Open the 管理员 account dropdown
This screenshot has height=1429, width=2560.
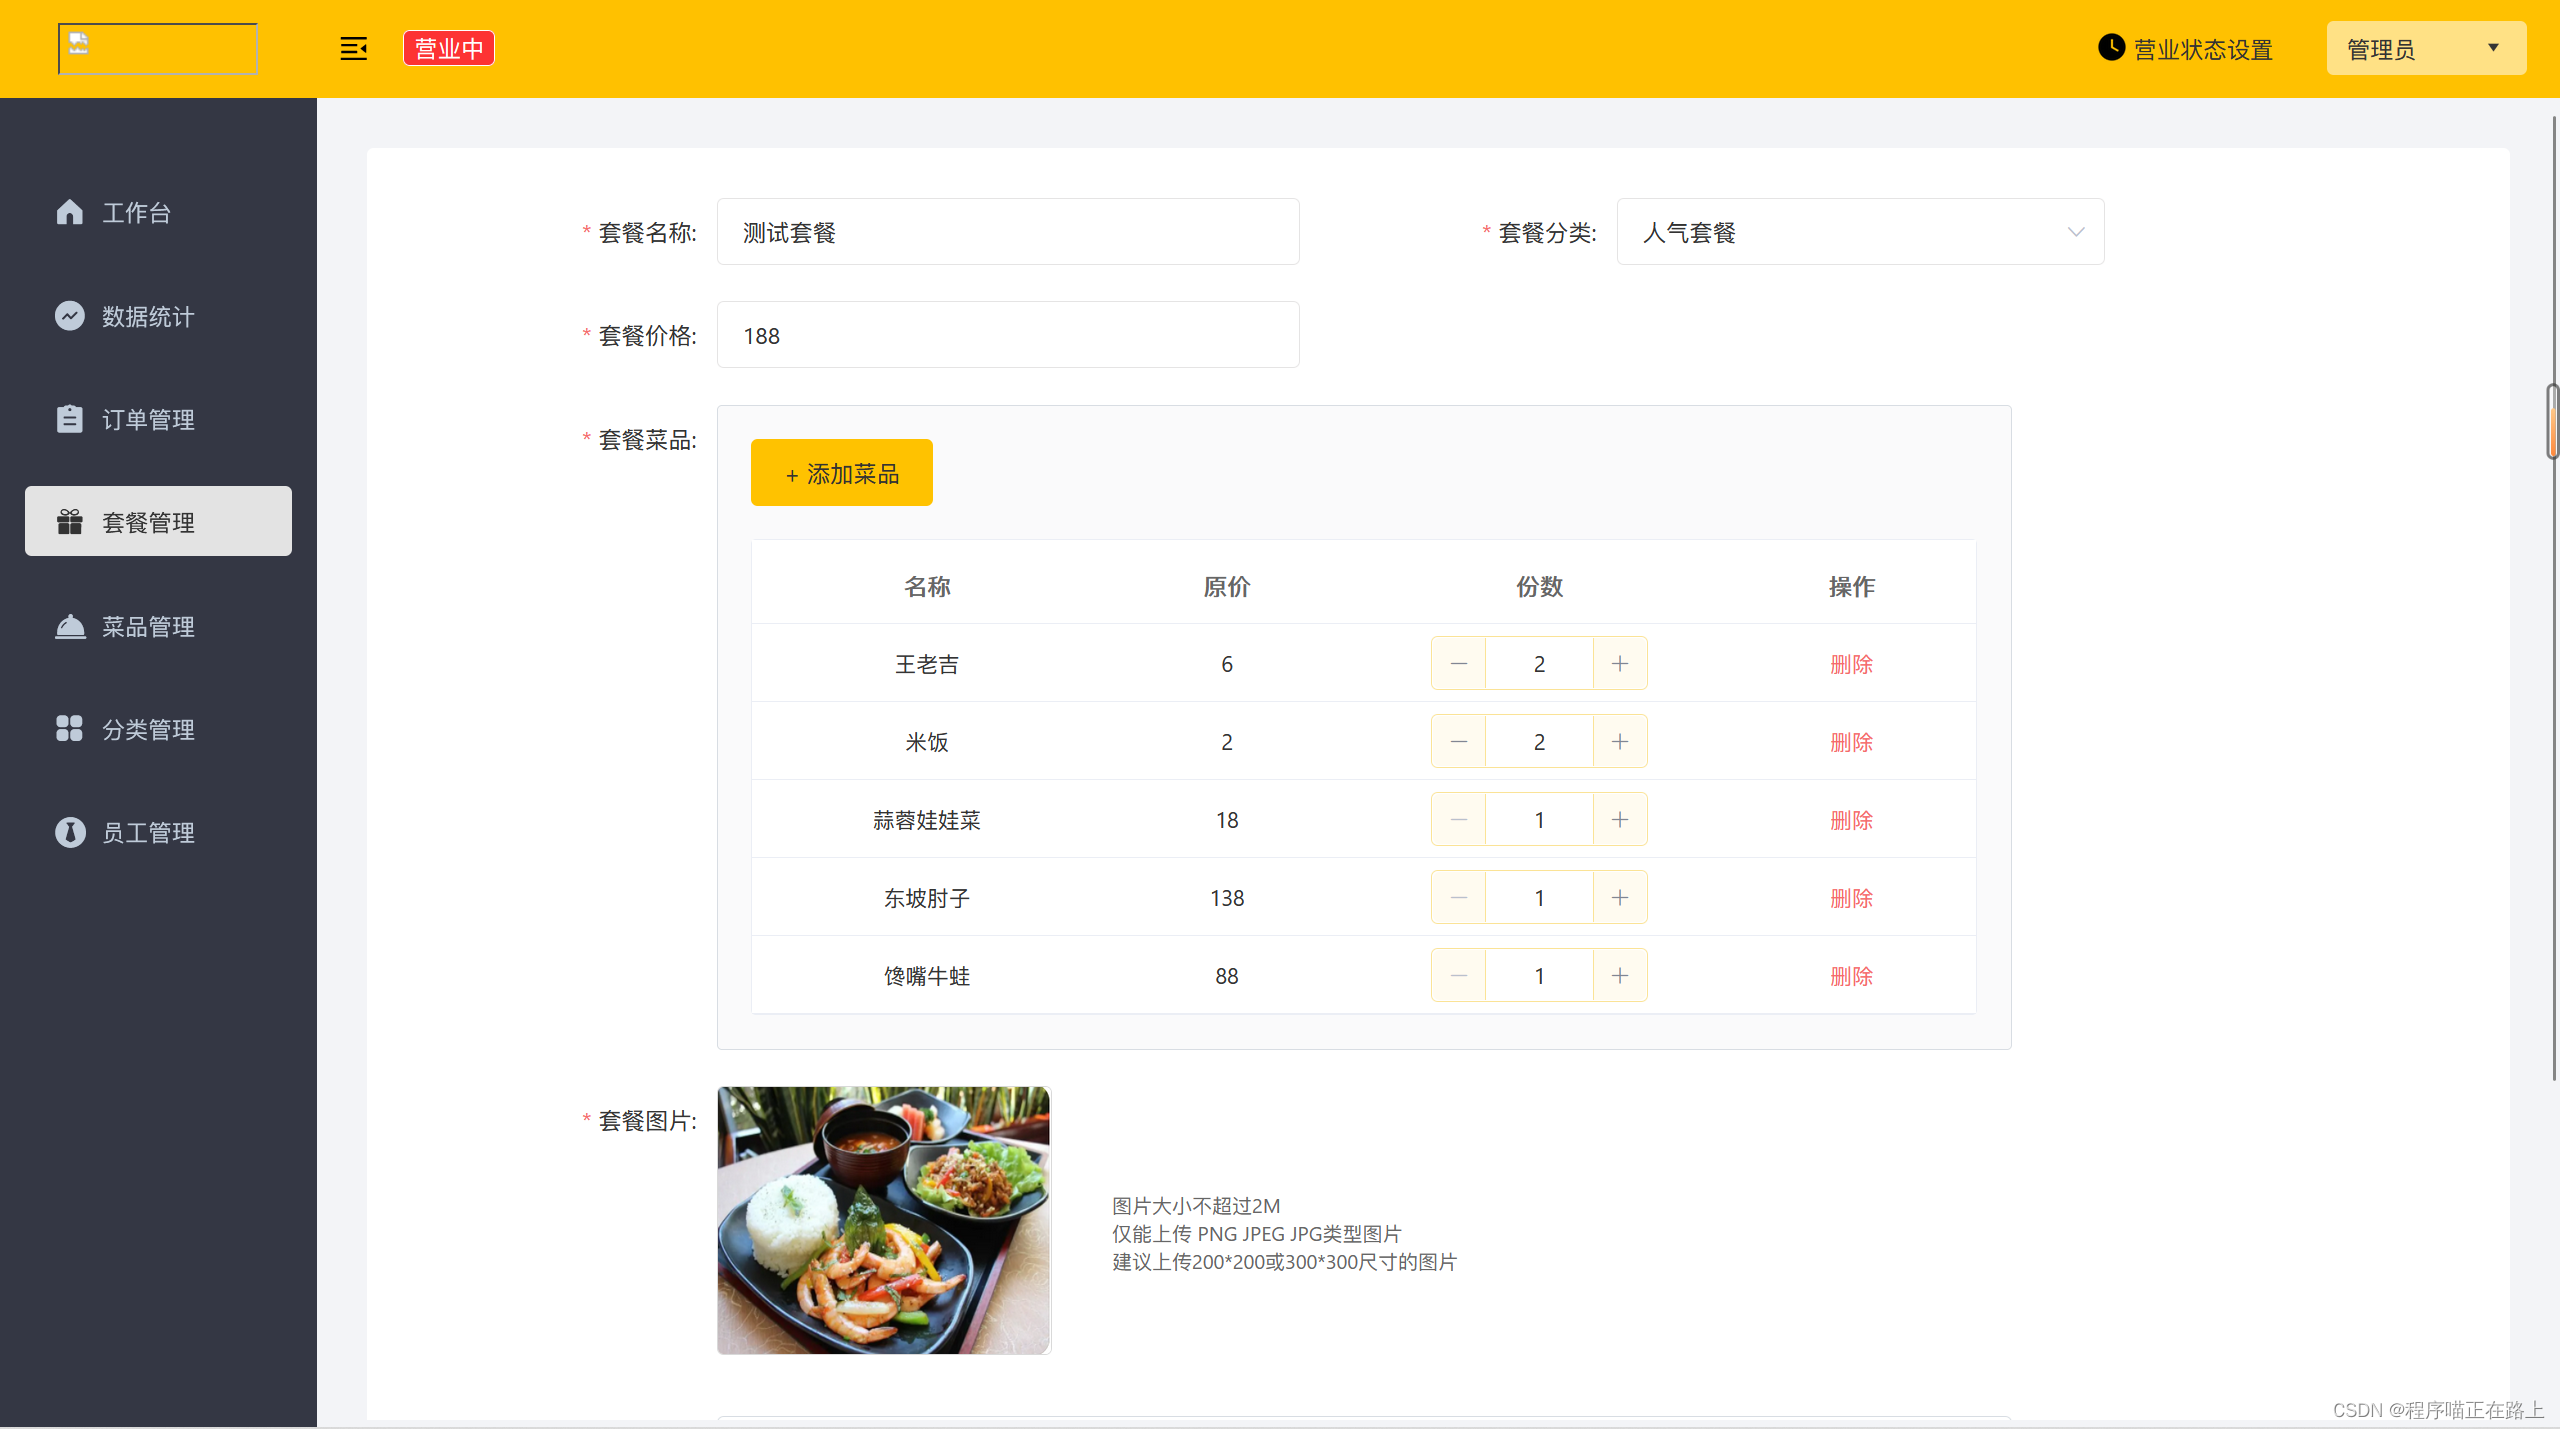point(2425,47)
